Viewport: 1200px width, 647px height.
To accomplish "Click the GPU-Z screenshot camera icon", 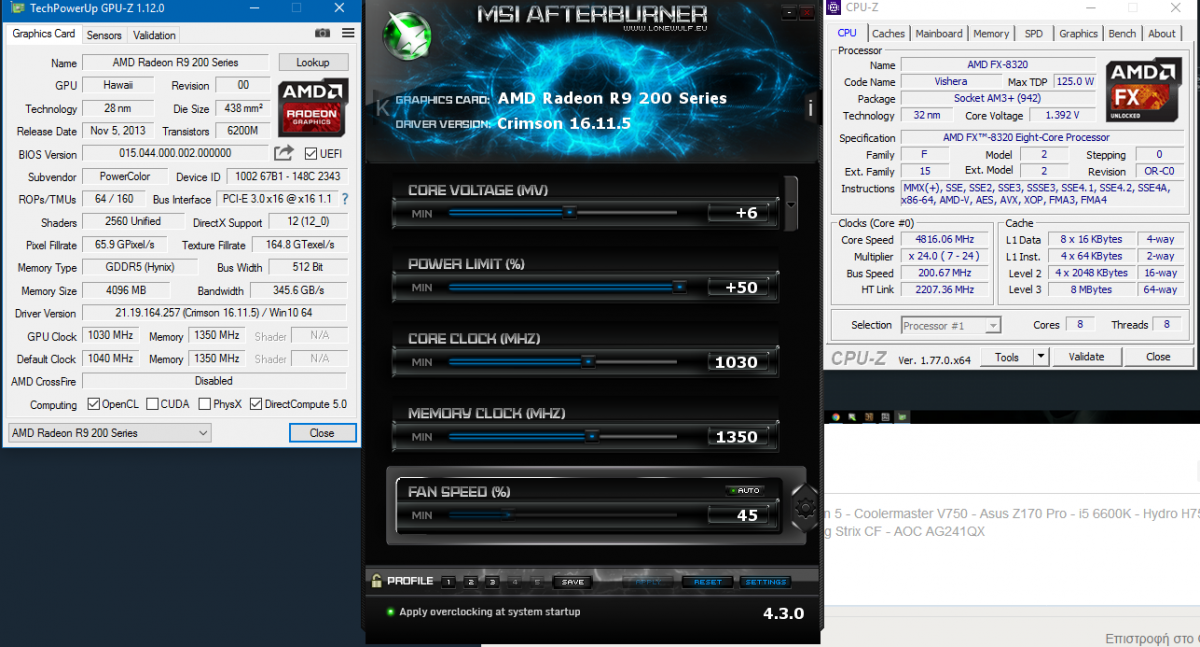I will click(x=323, y=33).
